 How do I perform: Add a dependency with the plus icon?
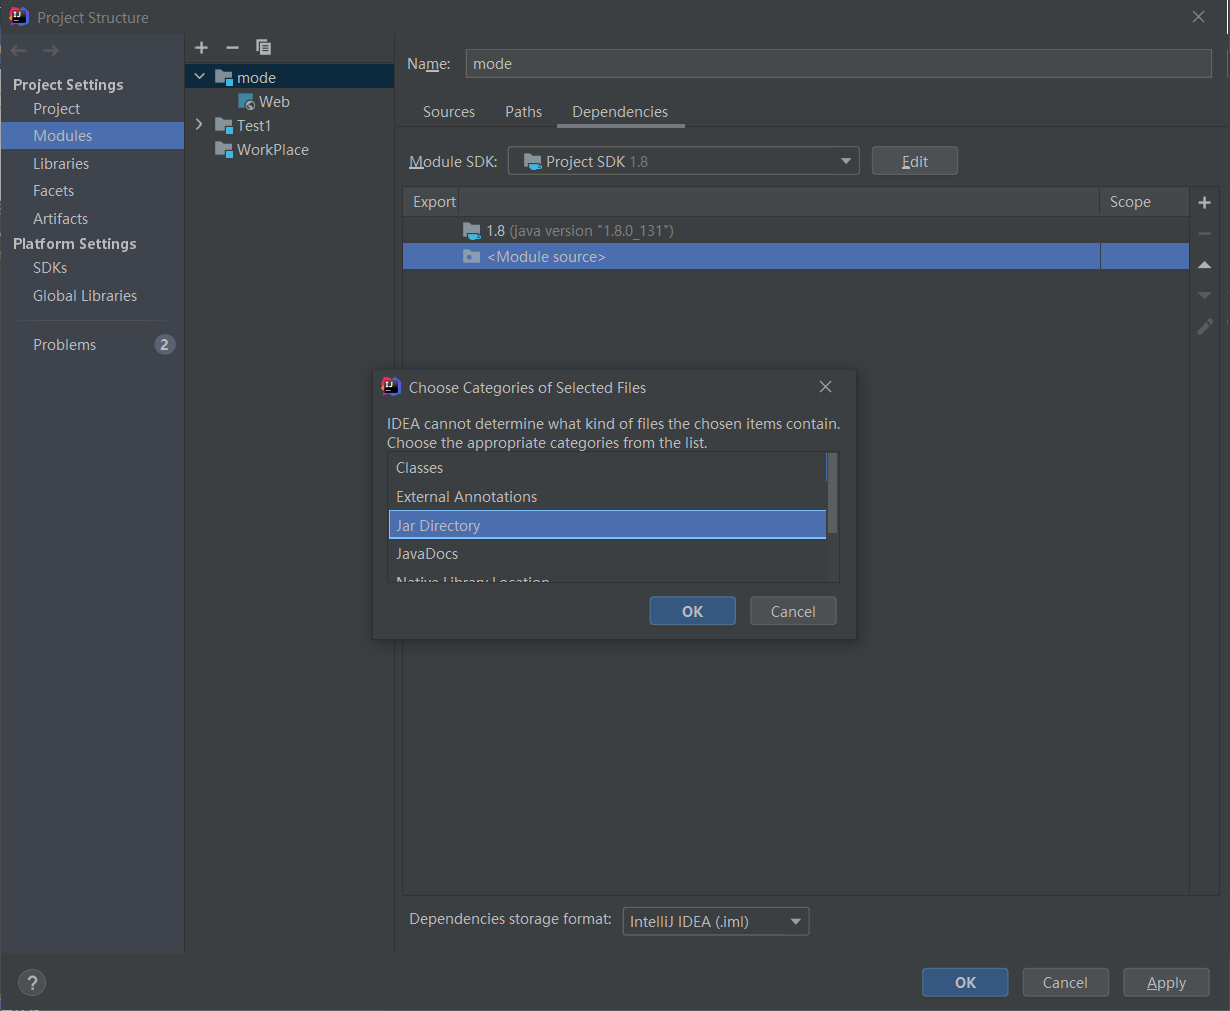coord(1204,203)
